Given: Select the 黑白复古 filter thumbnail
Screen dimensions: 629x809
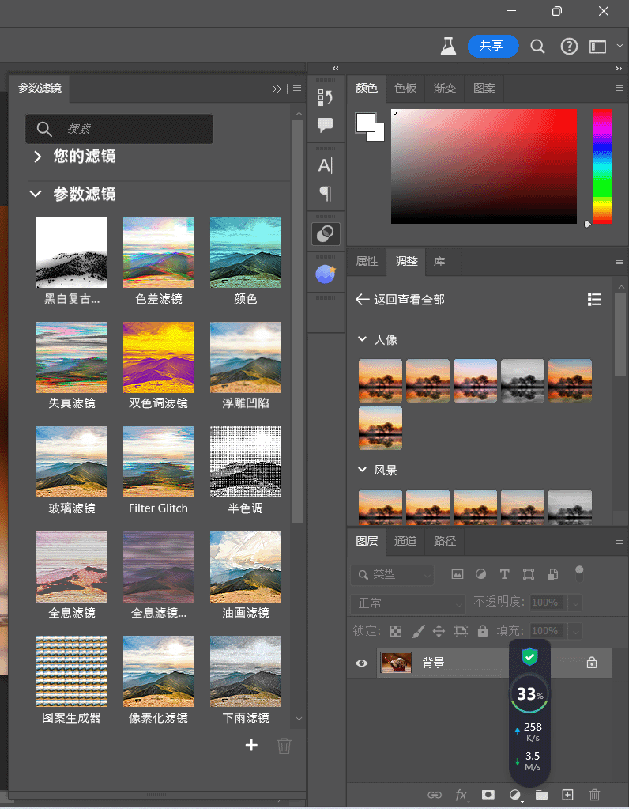Looking at the screenshot, I should coord(71,252).
